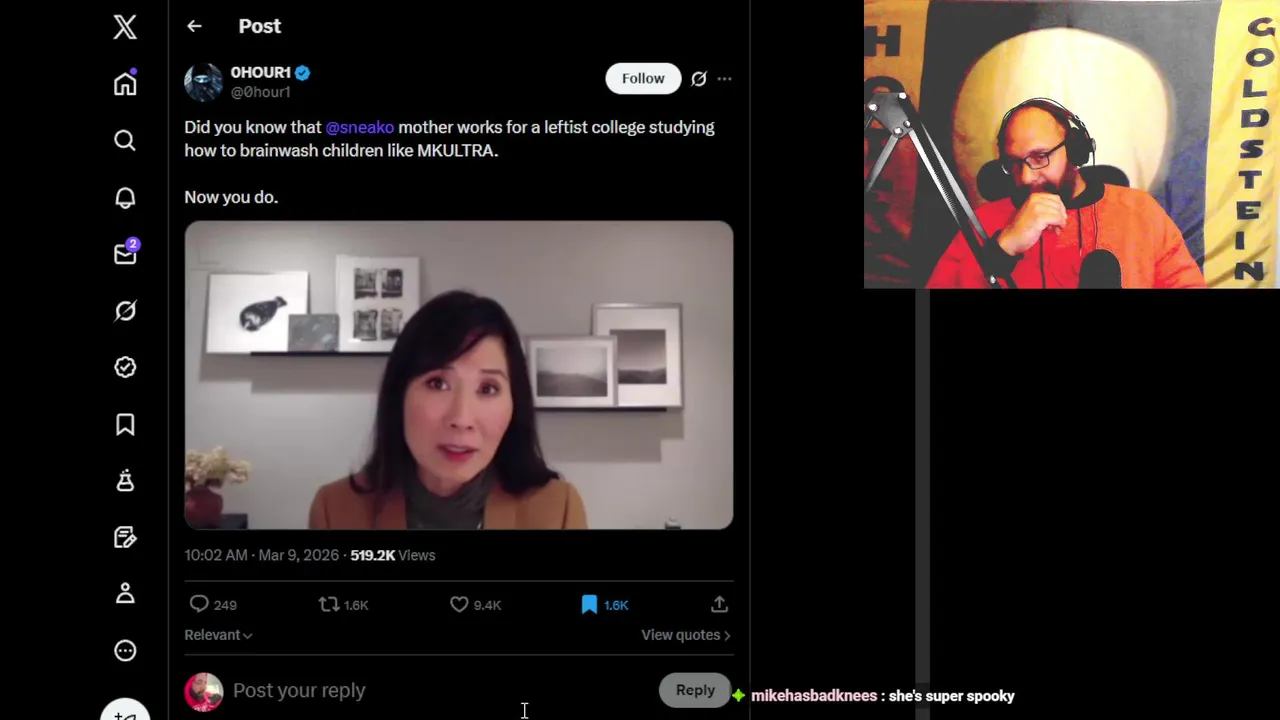Toggle the bookmark on this post
Image resolution: width=1280 pixels, height=720 pixels.
tap(589, 604)
